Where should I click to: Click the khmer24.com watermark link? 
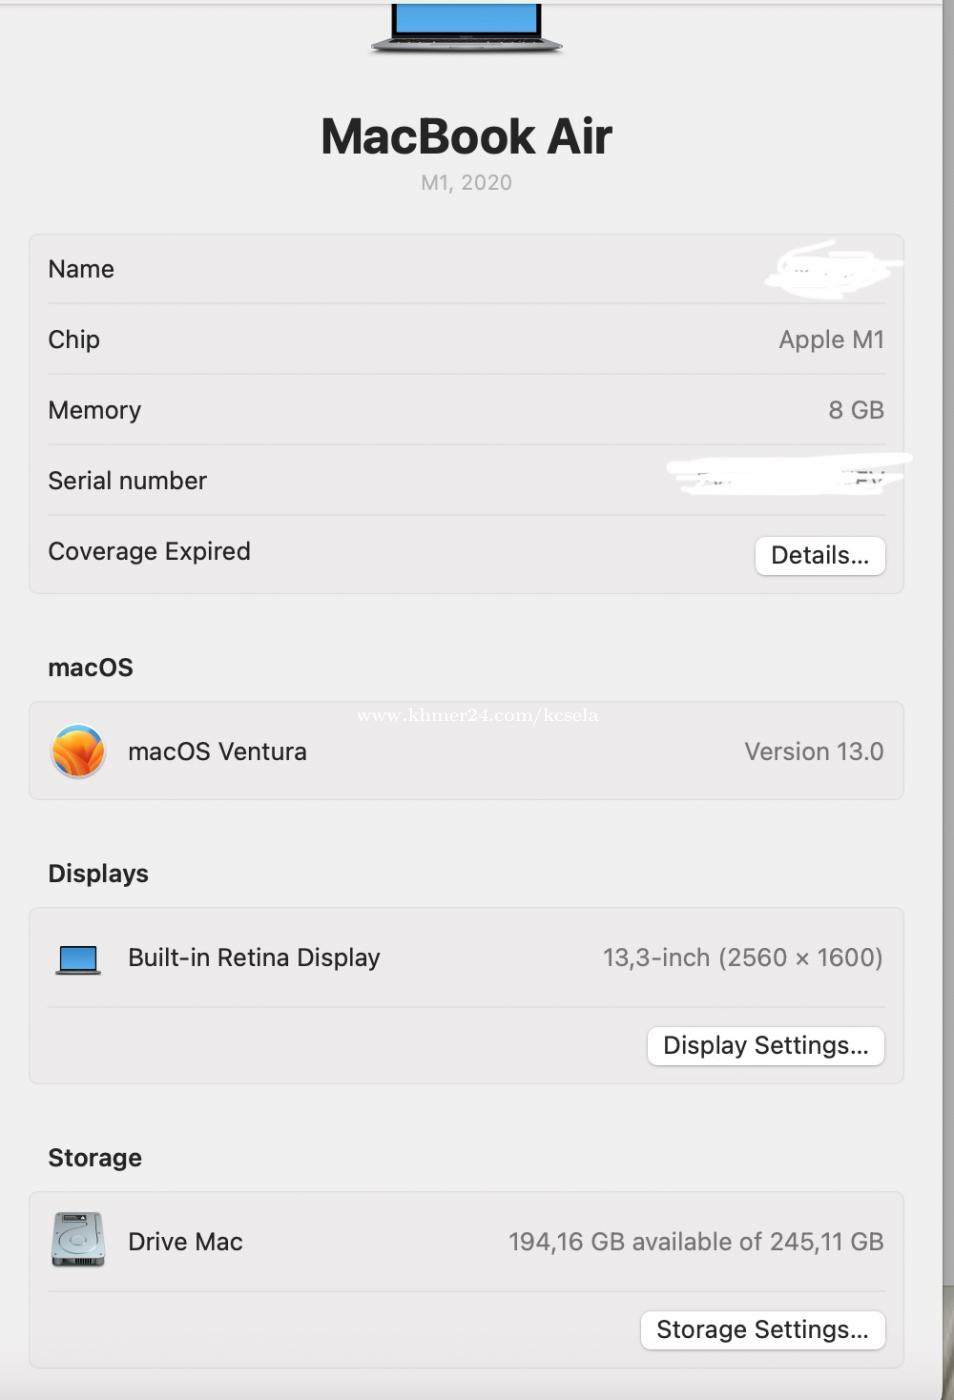[477, 715]
